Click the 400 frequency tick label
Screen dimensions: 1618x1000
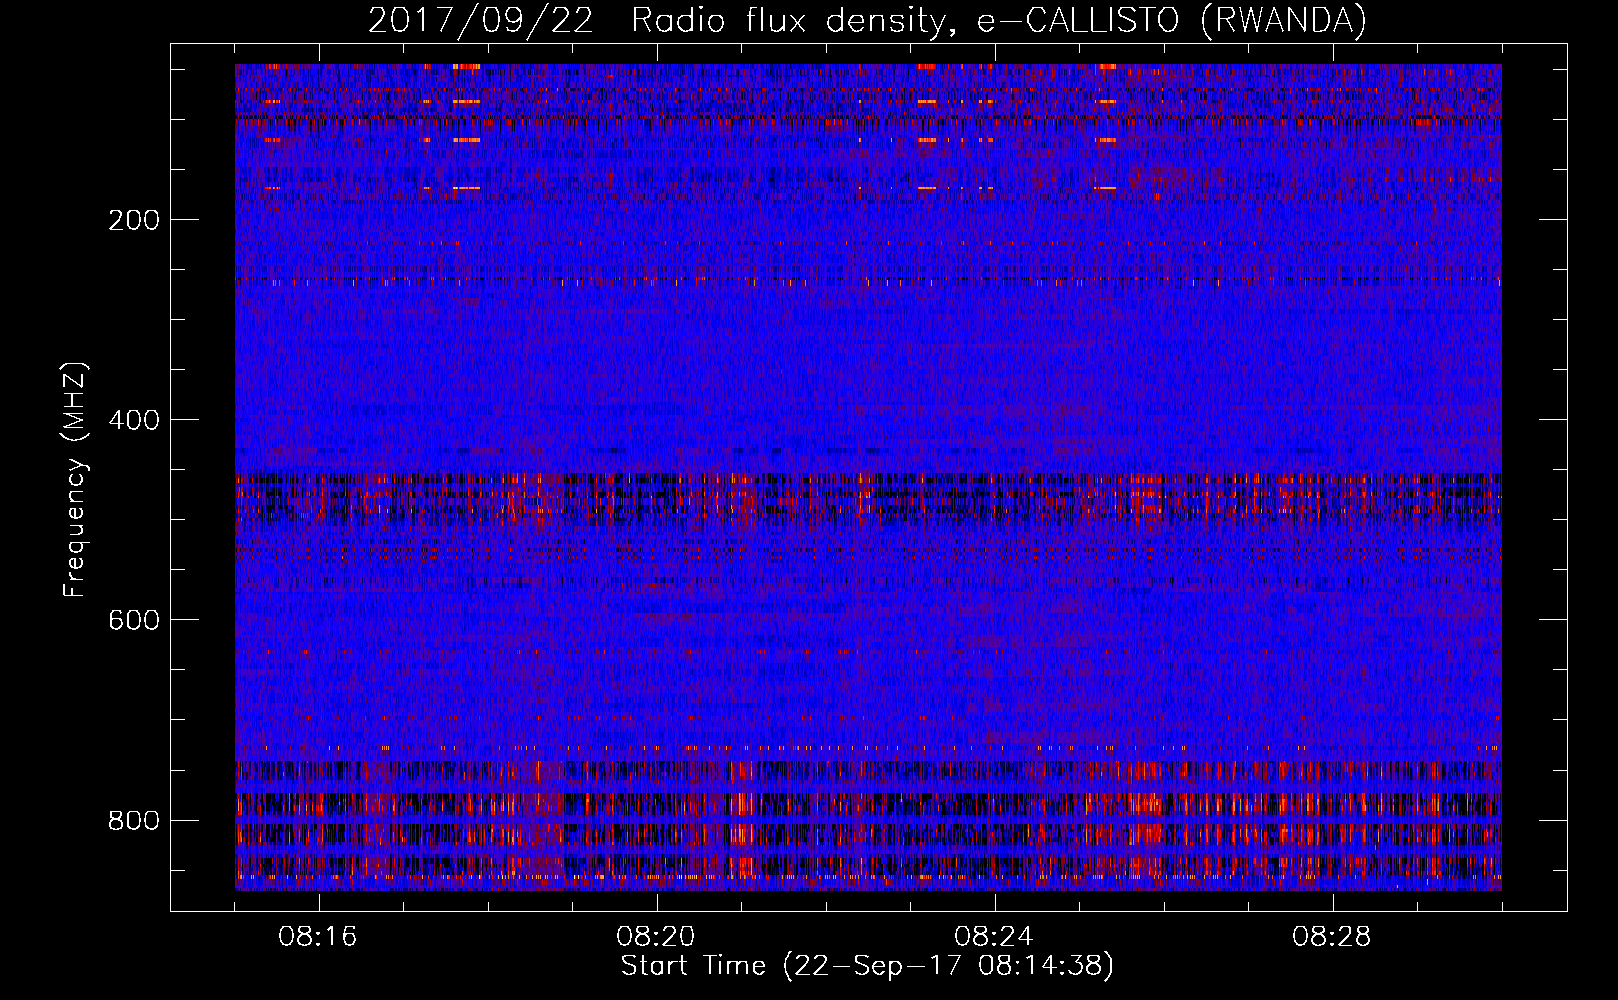134,420
